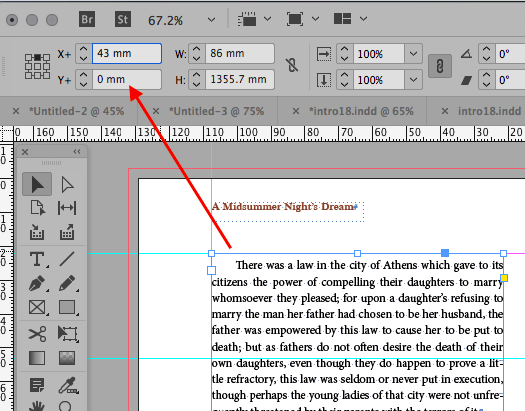Viewport: 525px width, 411px height.
Task: Click the Y position field showing 0 mm
Action: click(x=127, y=79)
